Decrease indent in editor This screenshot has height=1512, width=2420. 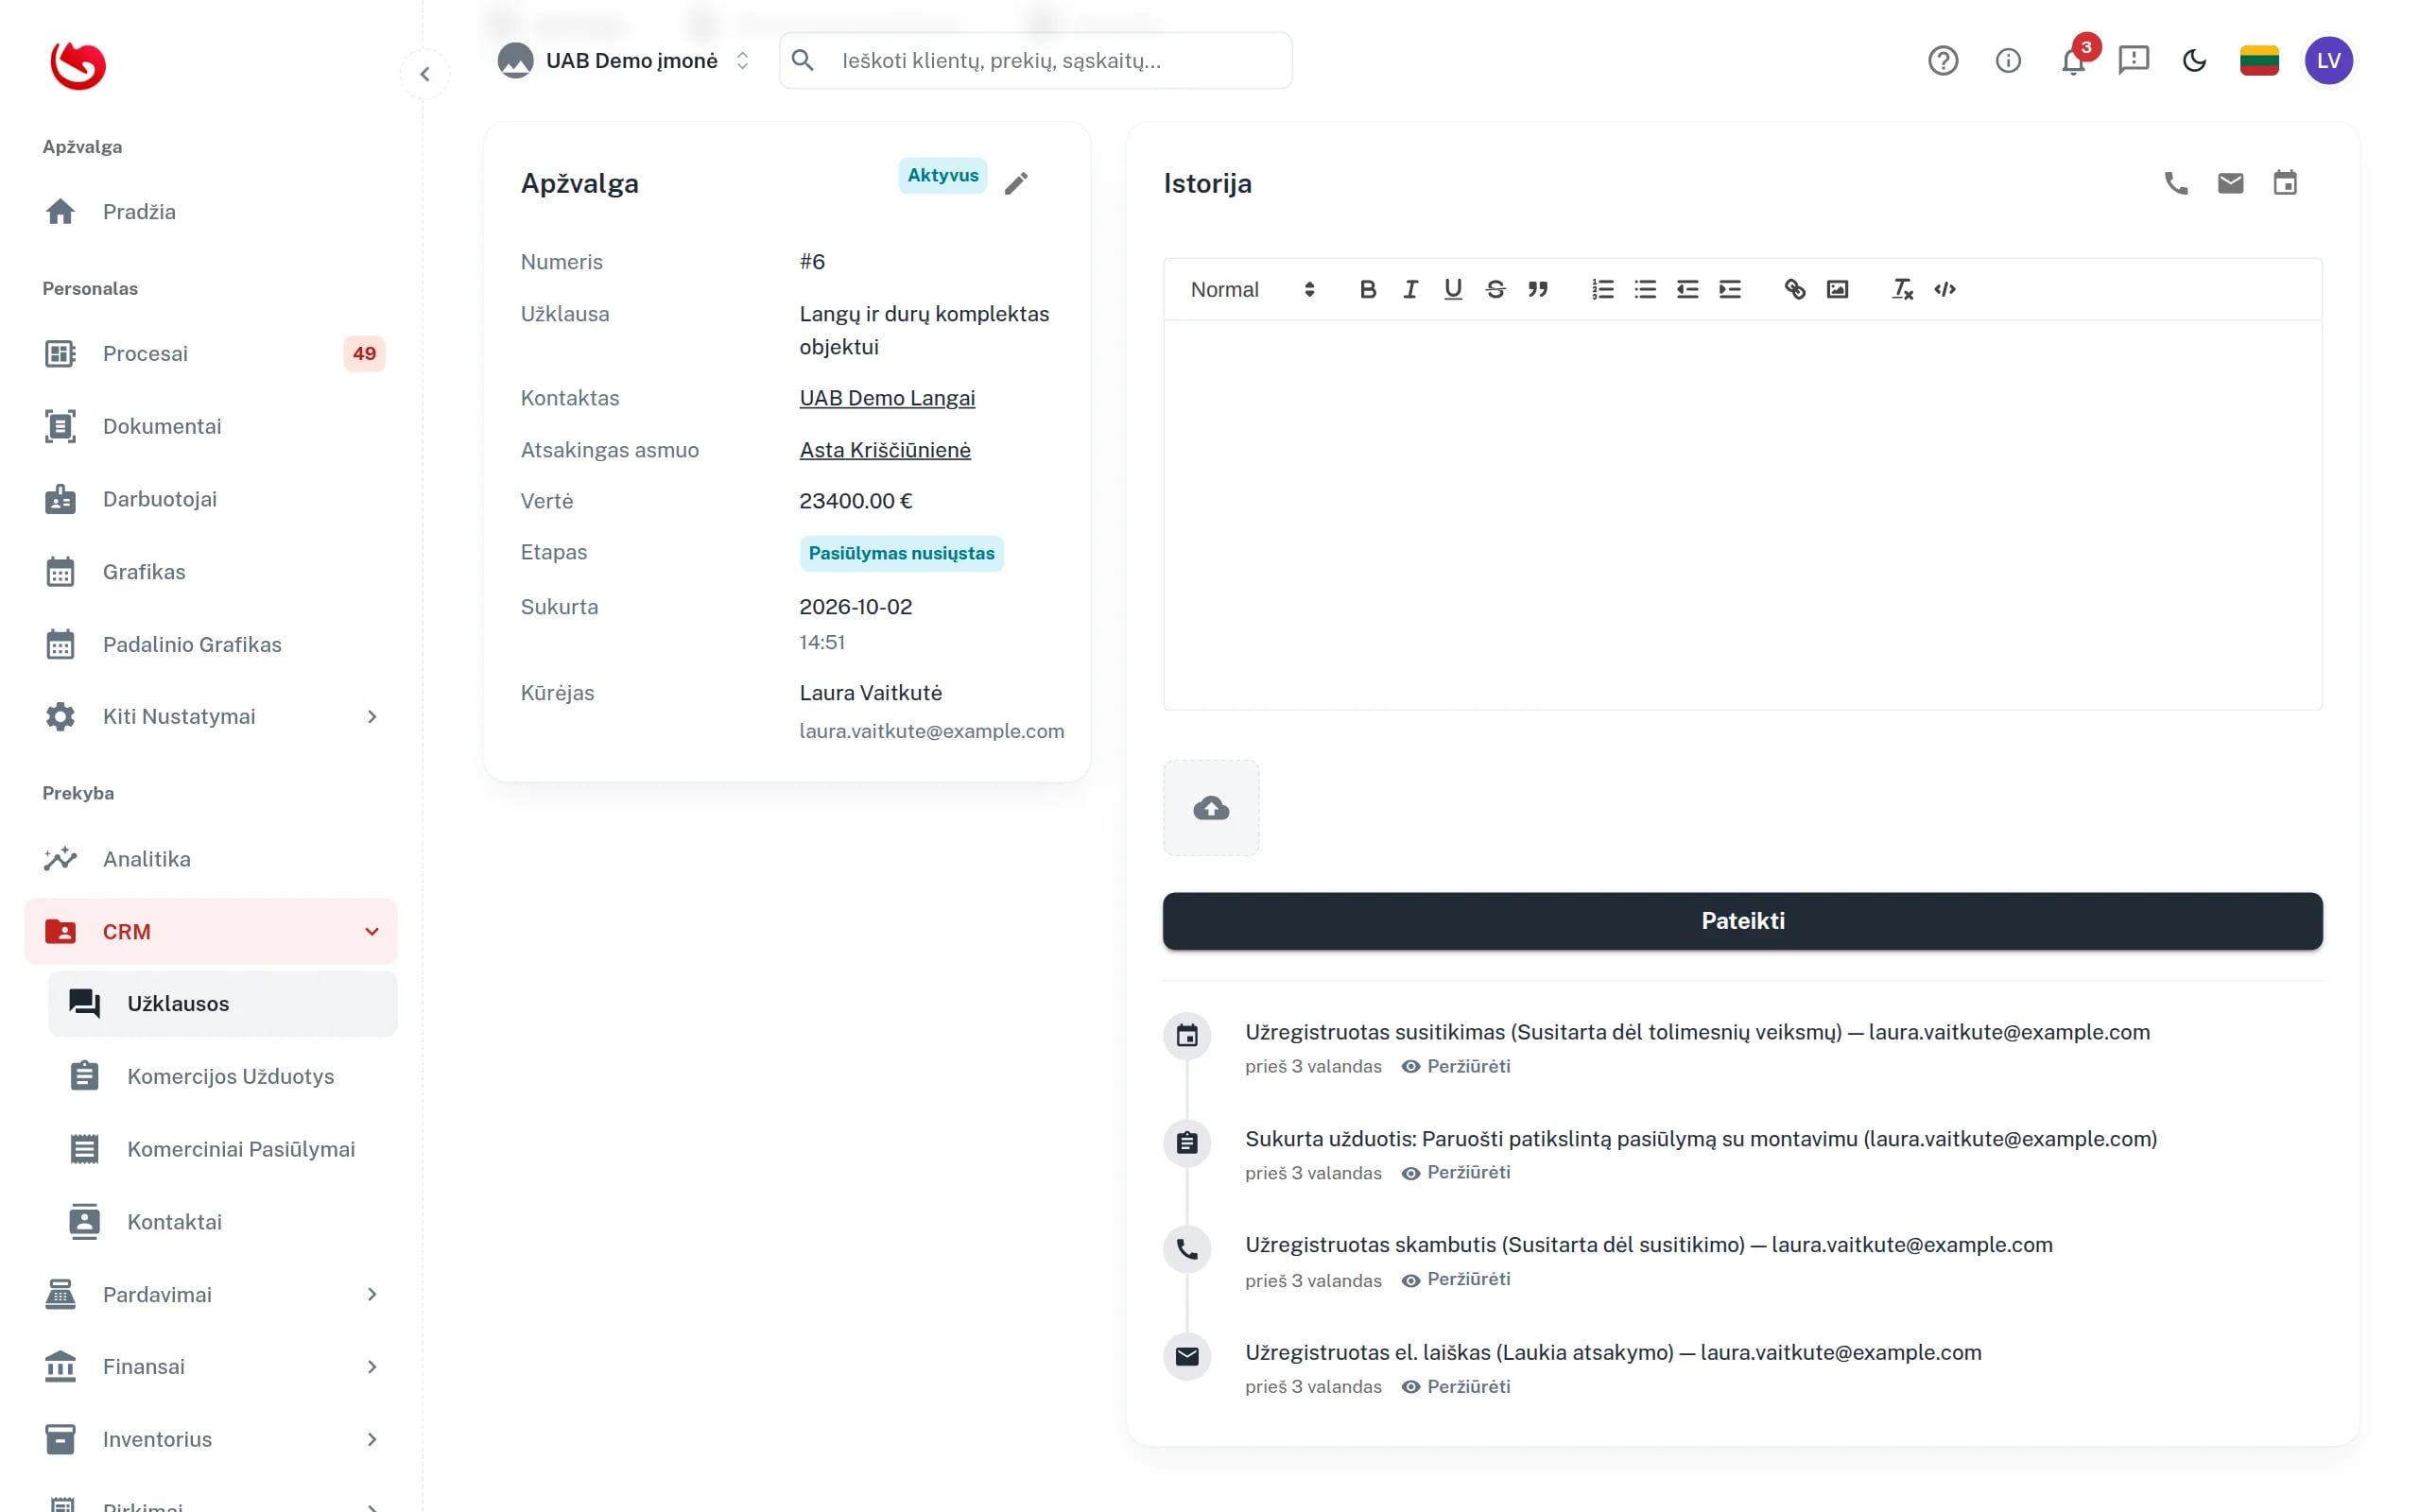1688,289
